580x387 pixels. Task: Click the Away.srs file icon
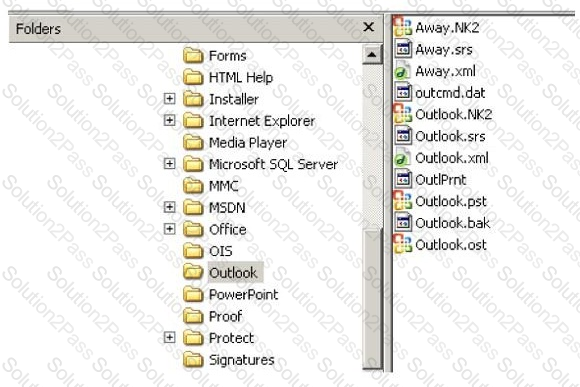[403, 49]
